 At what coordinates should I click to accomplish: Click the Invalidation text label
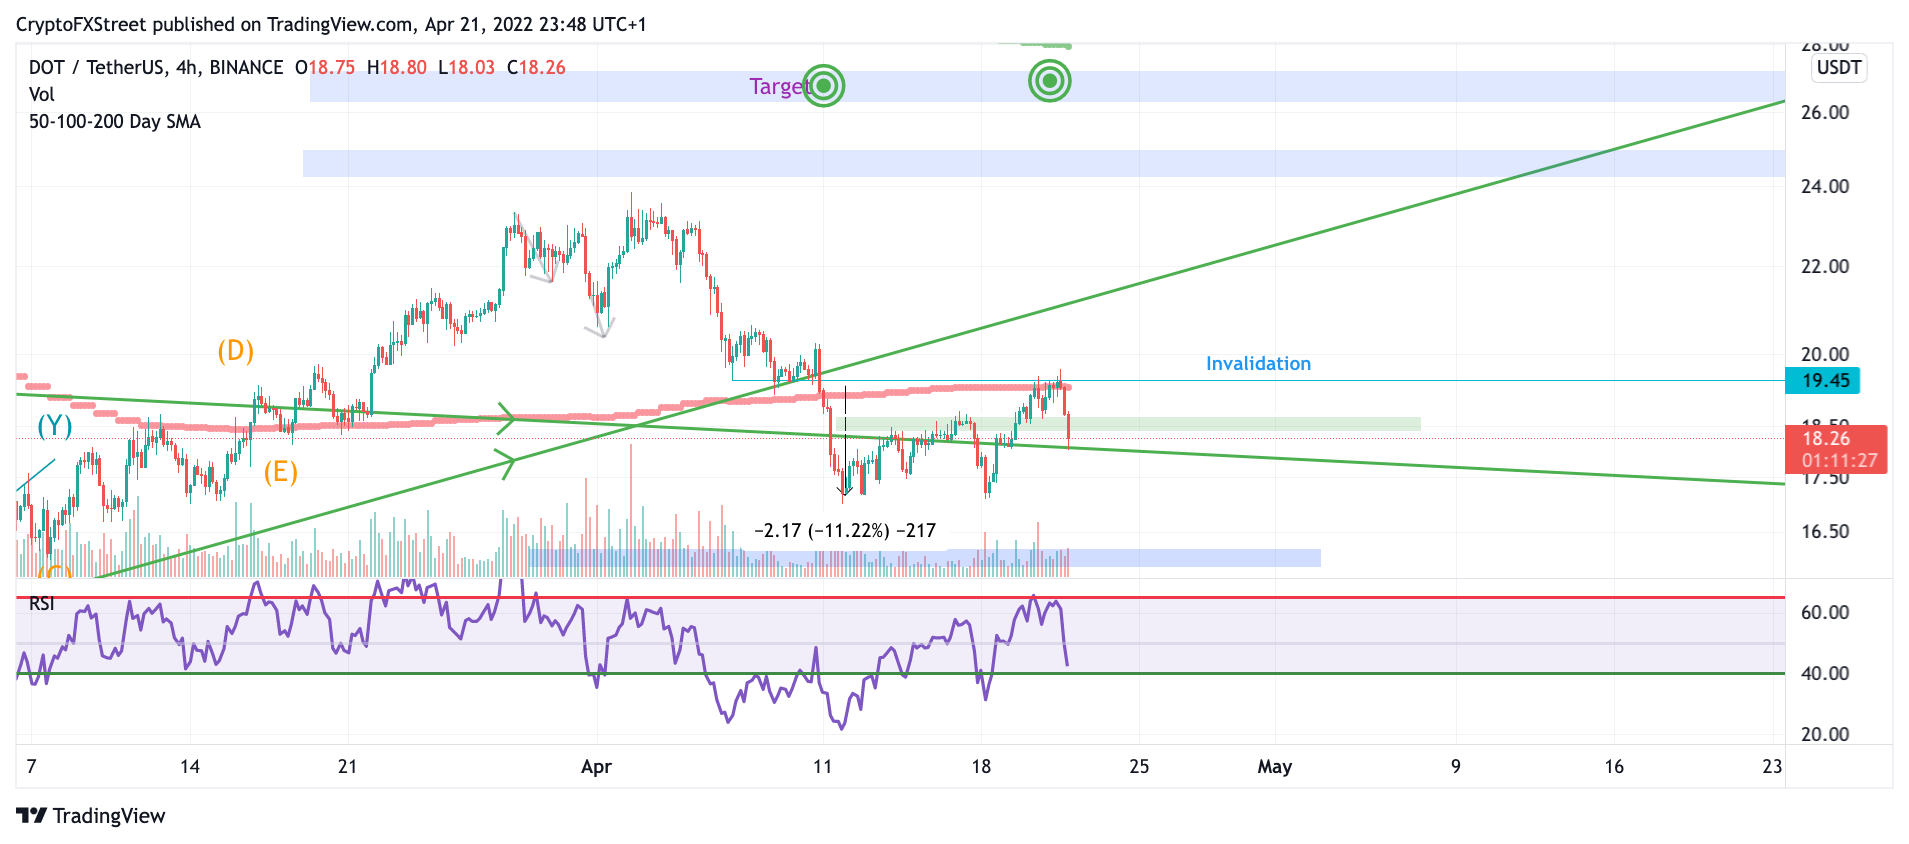point(1258,364)
